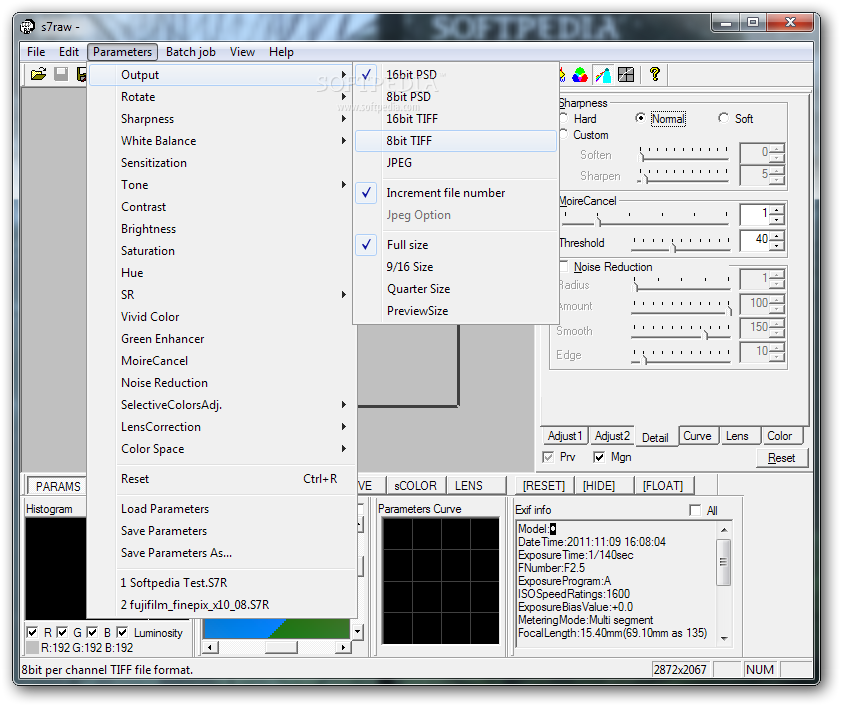Increase Threshold value with up spinner

pyautogui.click(x=777, y=235)
